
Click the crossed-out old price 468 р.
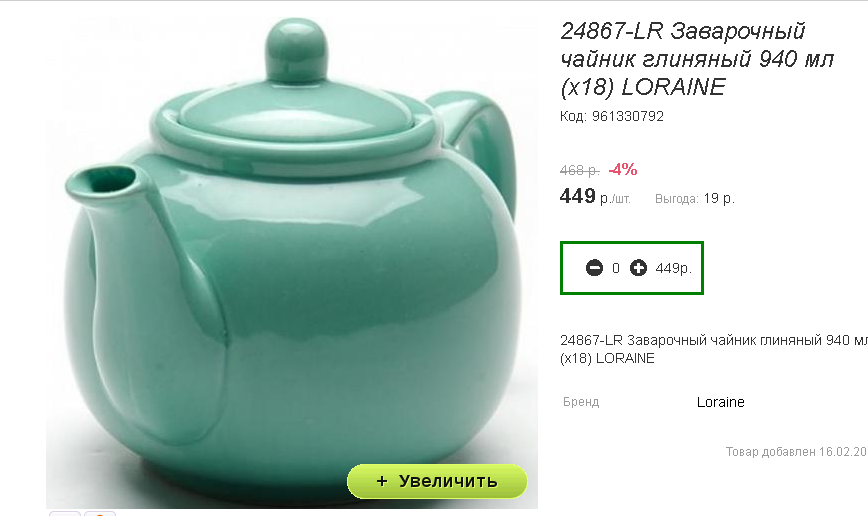(580, 171)
